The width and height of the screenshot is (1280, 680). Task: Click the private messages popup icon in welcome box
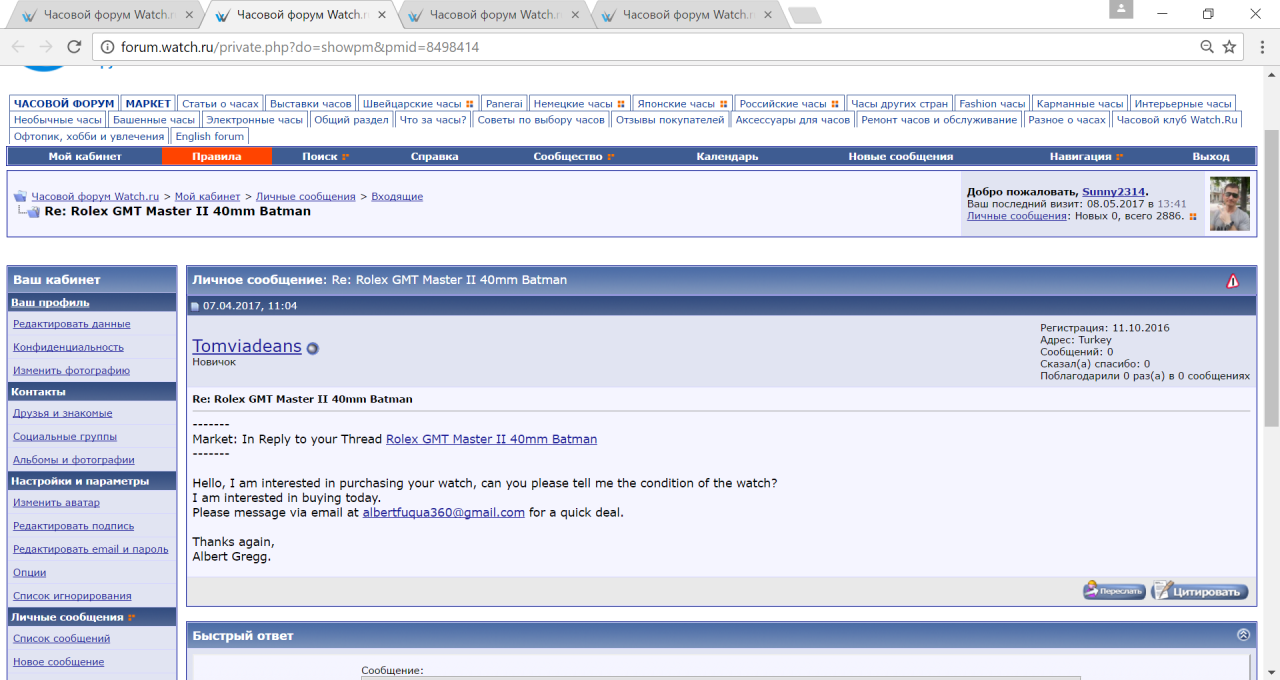coord(1192,217)
